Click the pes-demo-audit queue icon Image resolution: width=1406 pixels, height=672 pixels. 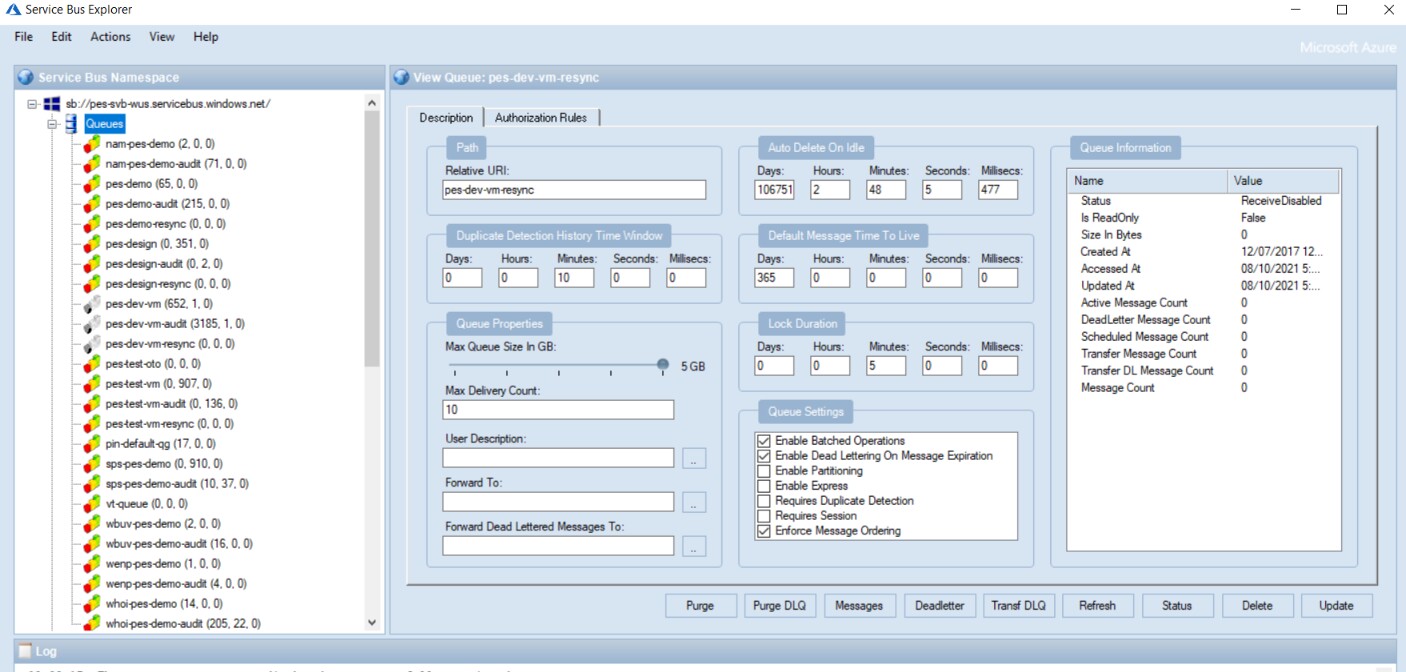[x=91, y=204]
